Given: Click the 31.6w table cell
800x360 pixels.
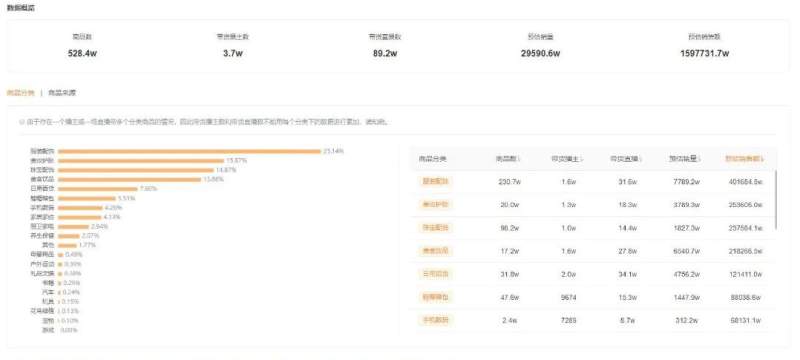Looking at the screenshot, I should [x=628, y=182].
